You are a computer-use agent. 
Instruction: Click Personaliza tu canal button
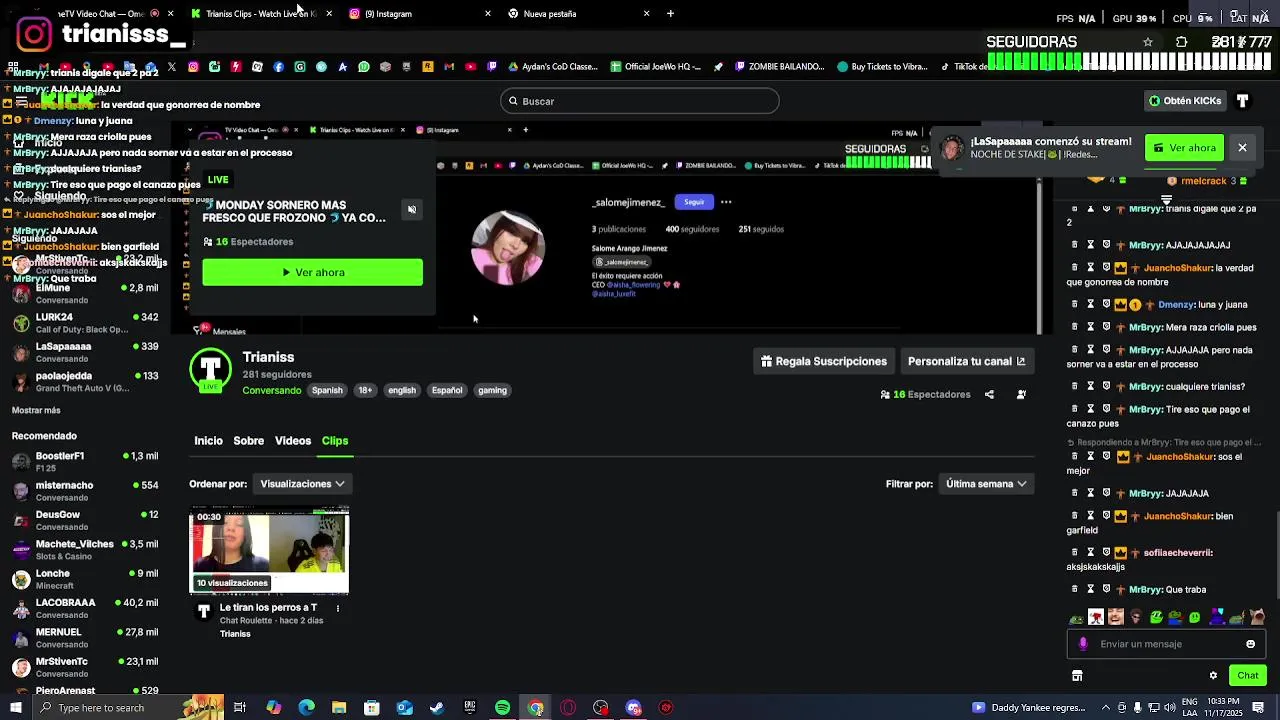tap(966, 362)
